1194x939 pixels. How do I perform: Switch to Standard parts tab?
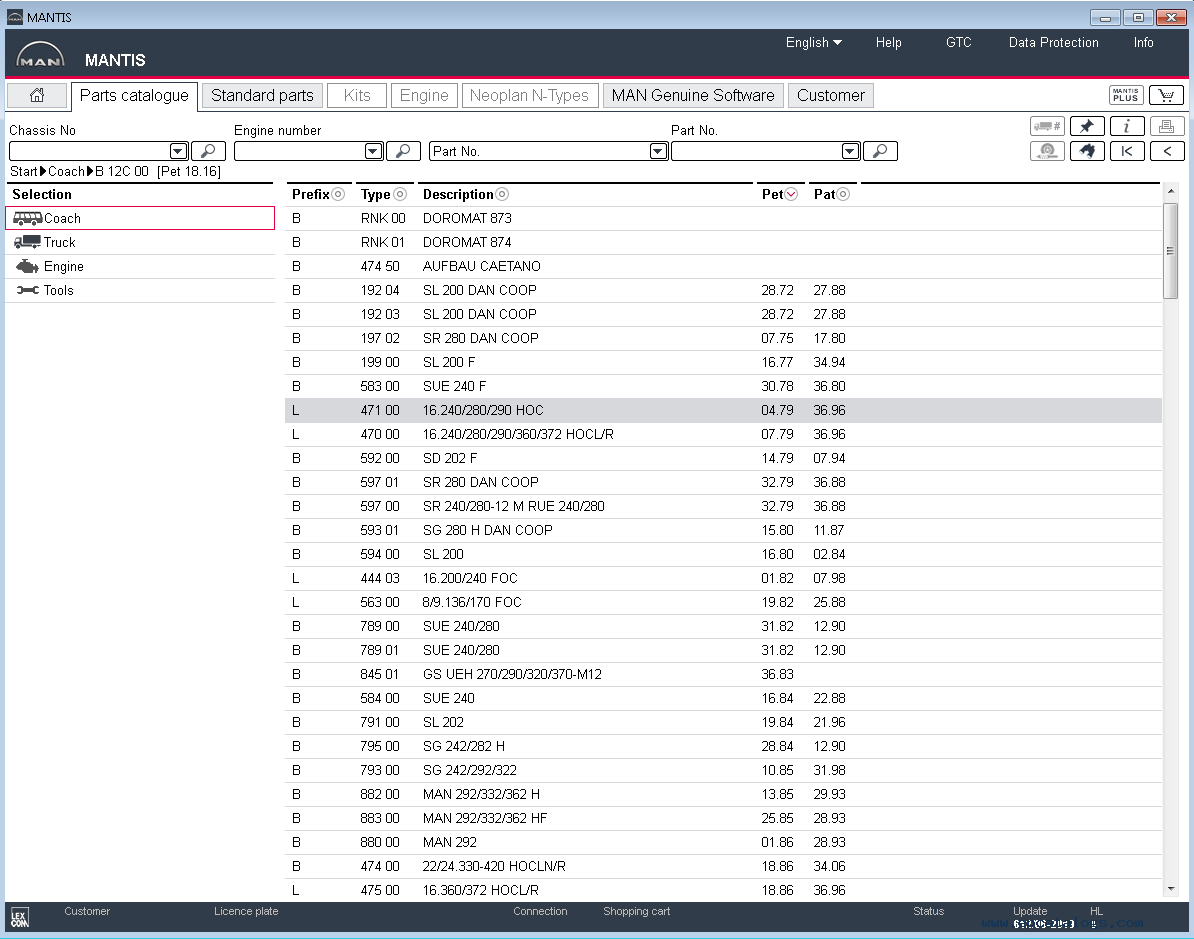tap(262, 95)
